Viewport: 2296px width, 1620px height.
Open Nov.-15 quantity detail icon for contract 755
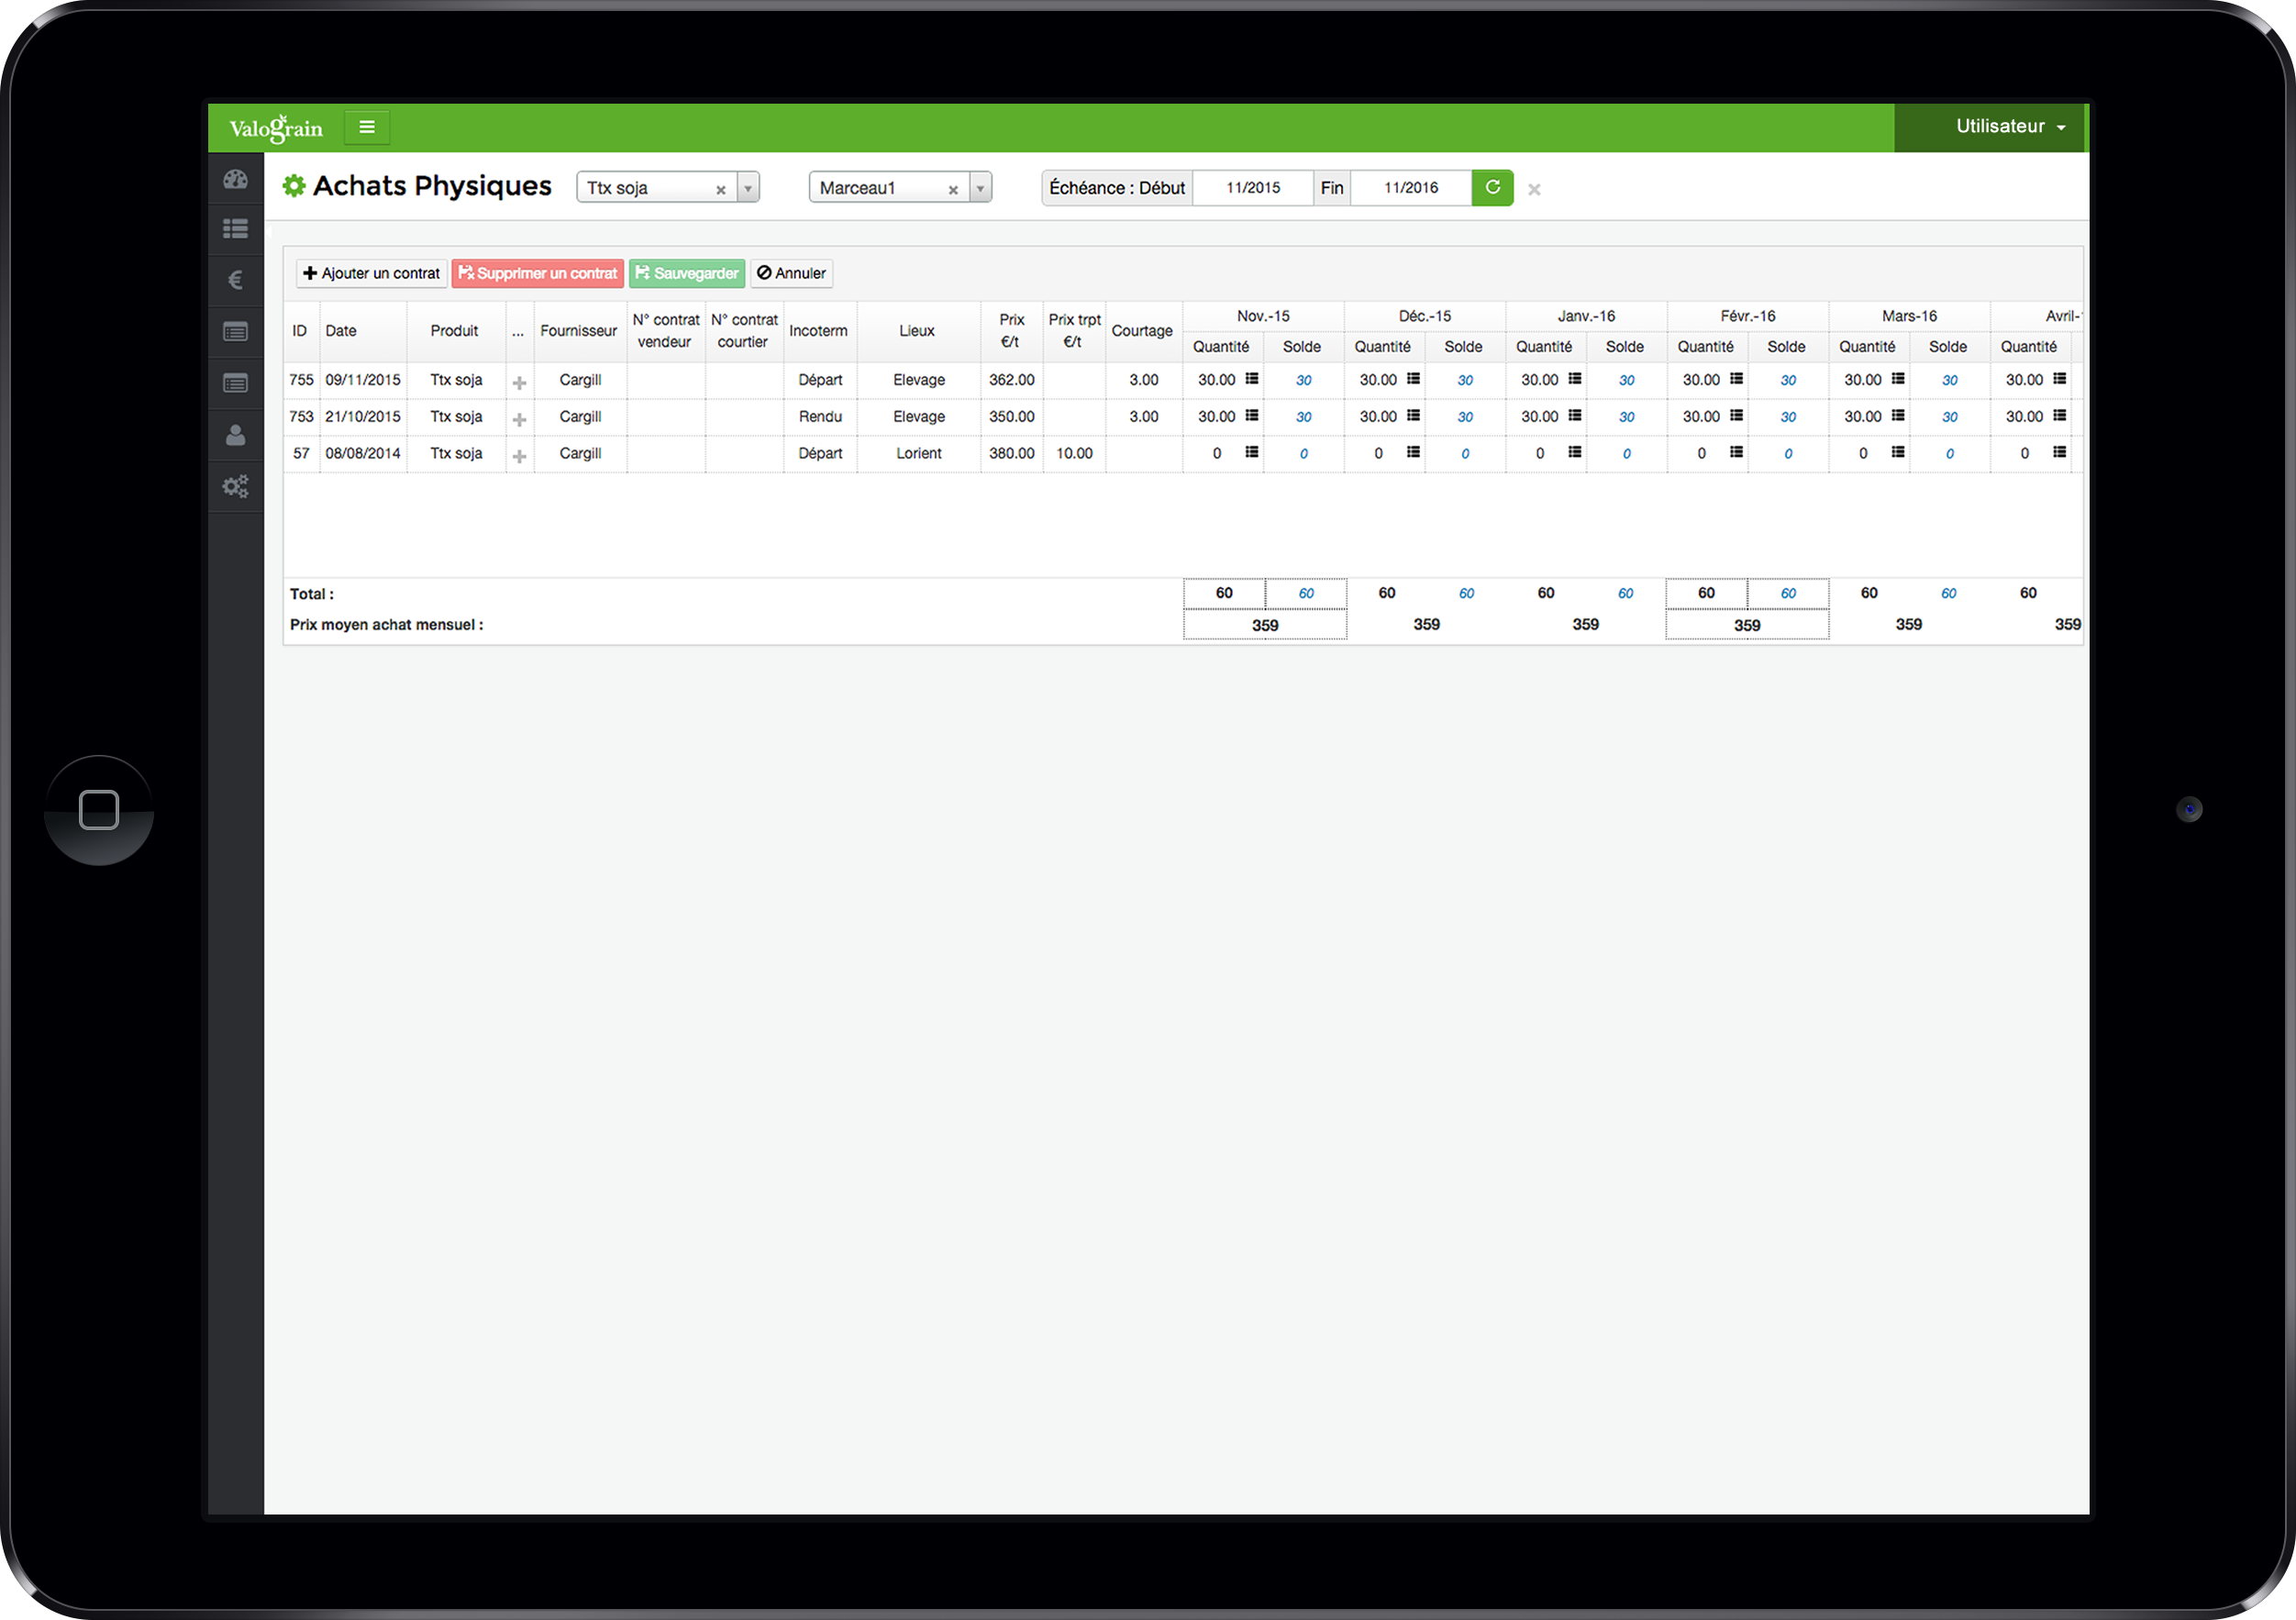(1252, 379)
